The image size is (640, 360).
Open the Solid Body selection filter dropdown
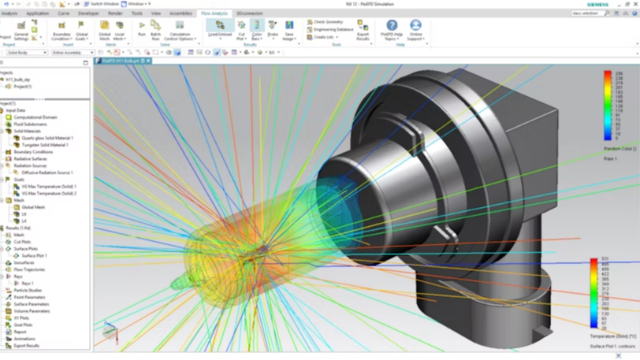coord(27,53)
